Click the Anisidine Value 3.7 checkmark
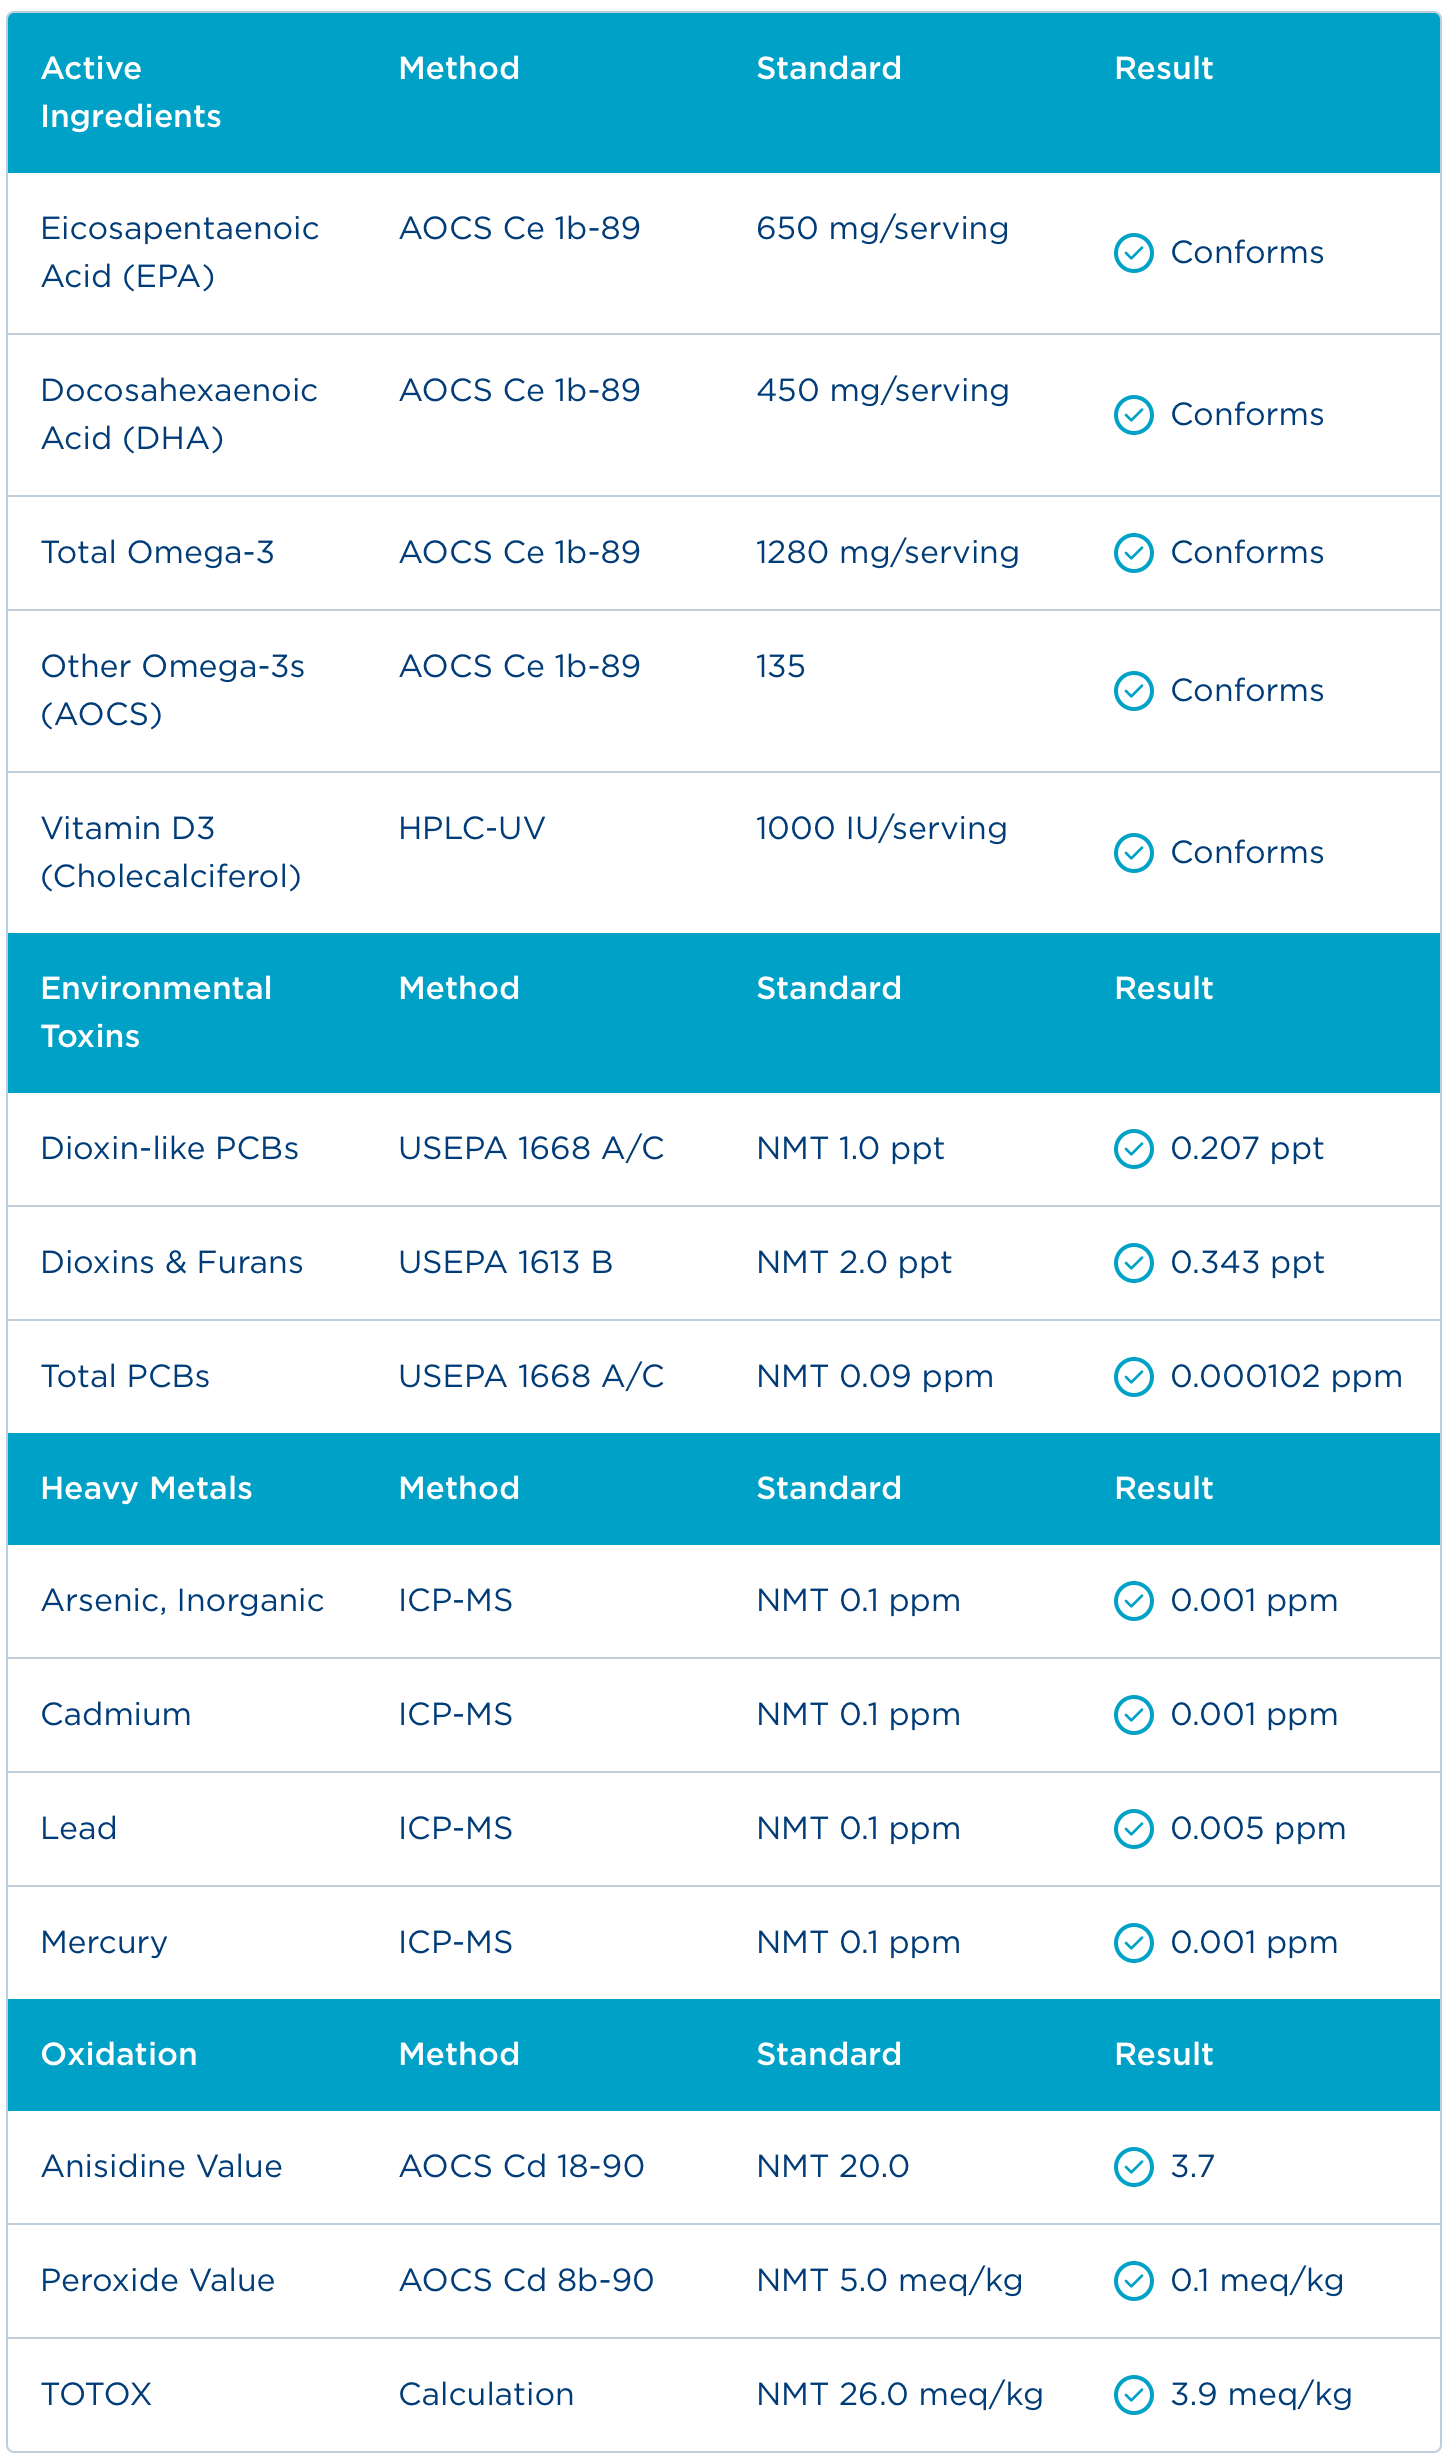Screen dimensions: 1450x2460 tap(1133, 2167)
